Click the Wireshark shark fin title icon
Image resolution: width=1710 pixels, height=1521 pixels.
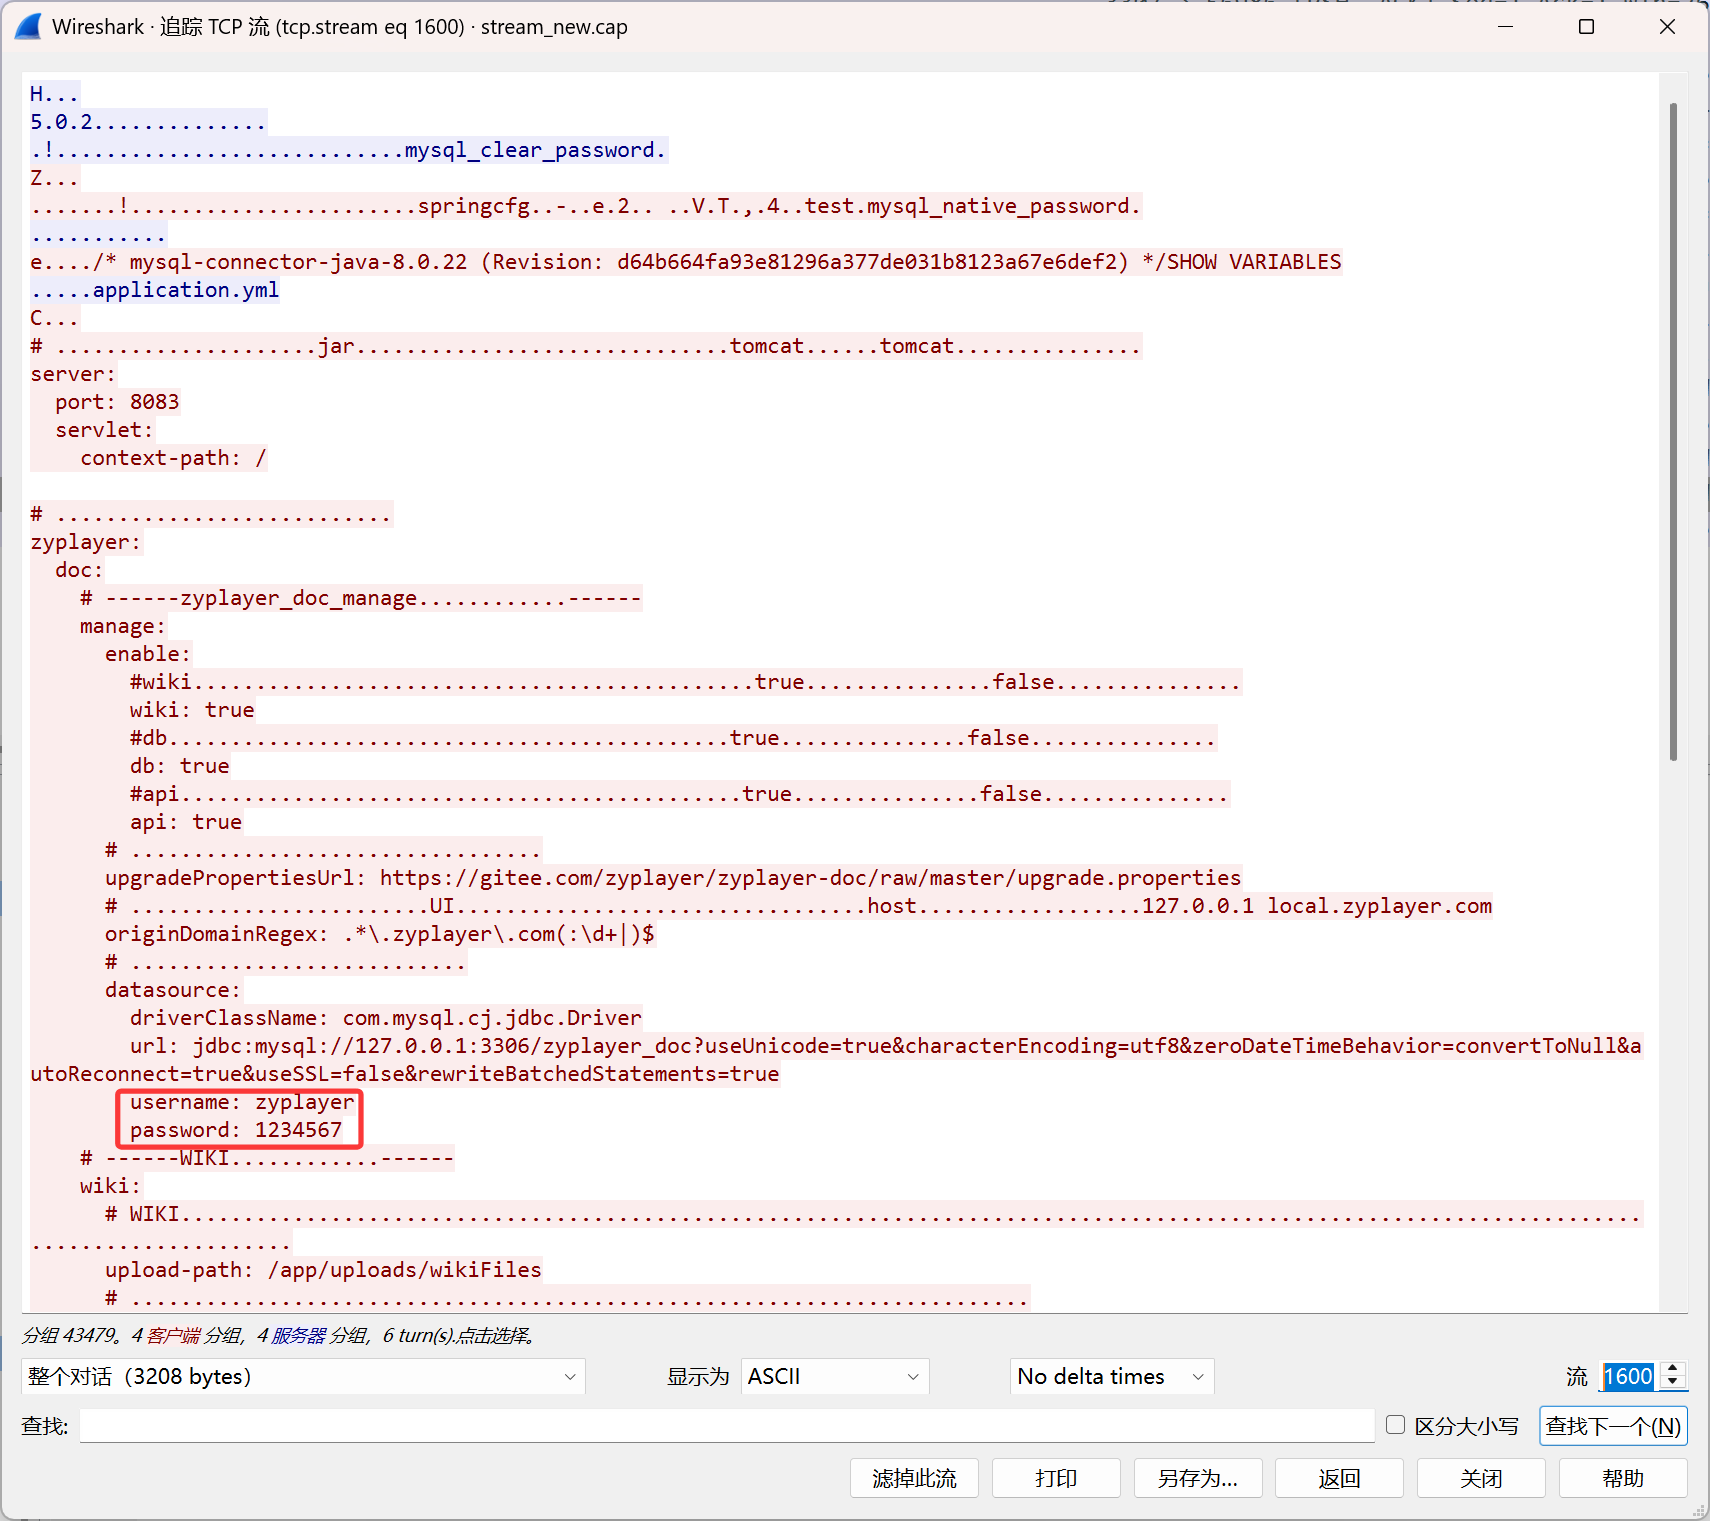[x=28, y=27]
